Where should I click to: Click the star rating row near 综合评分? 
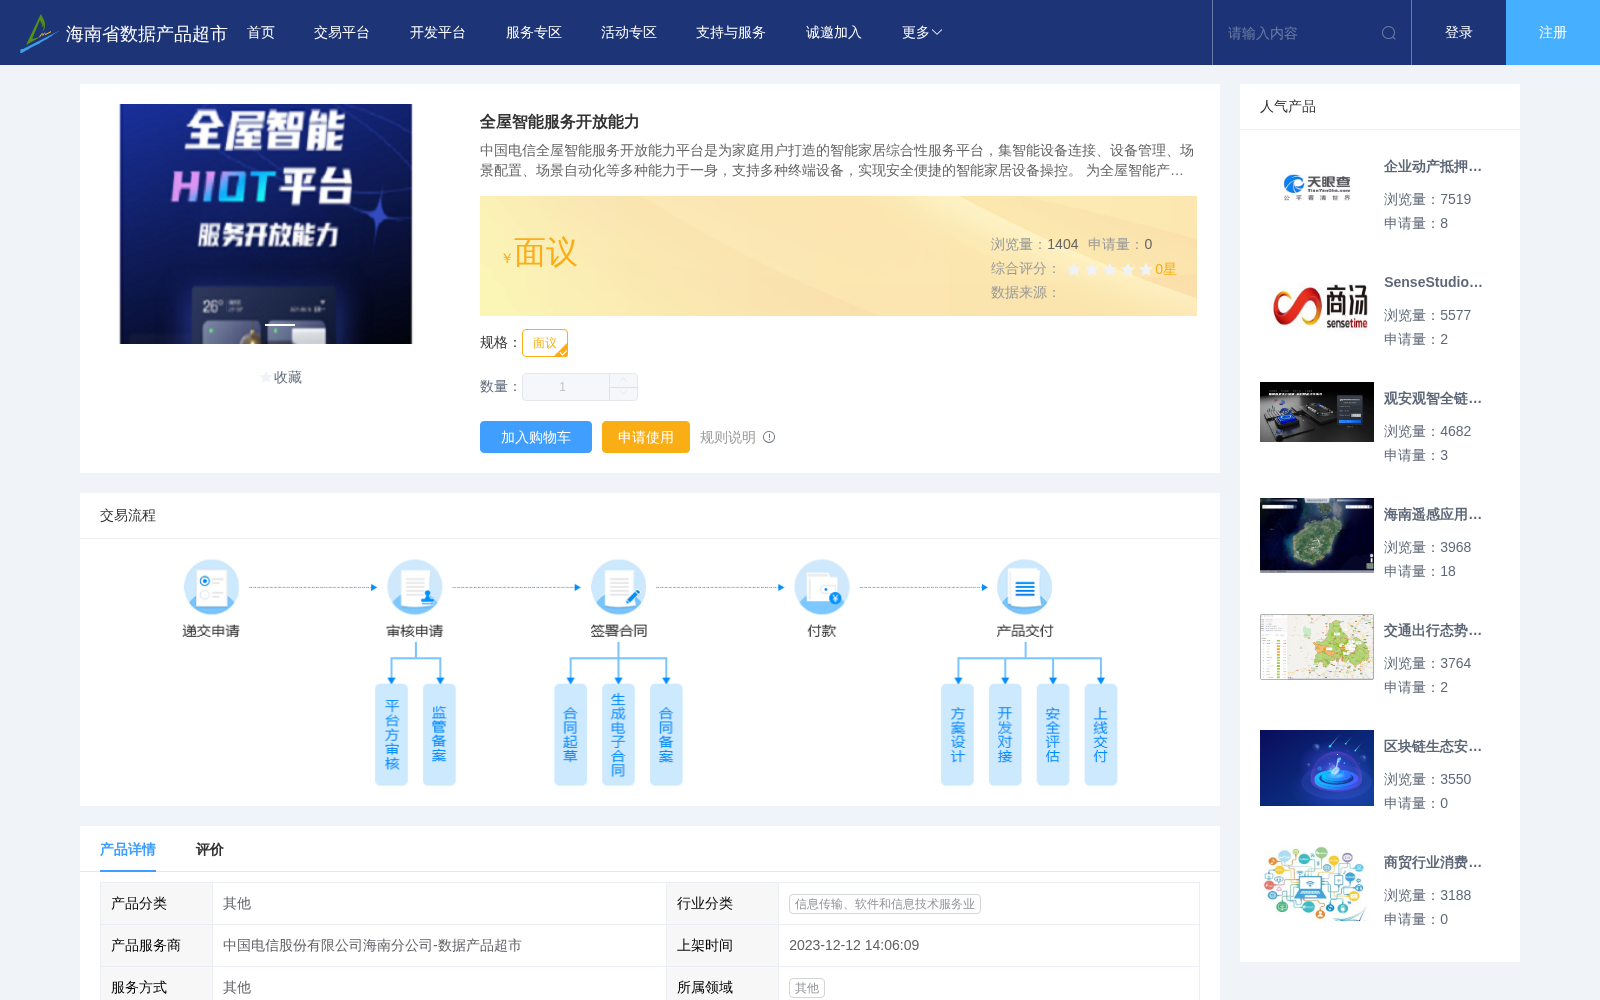point(1110,269)
